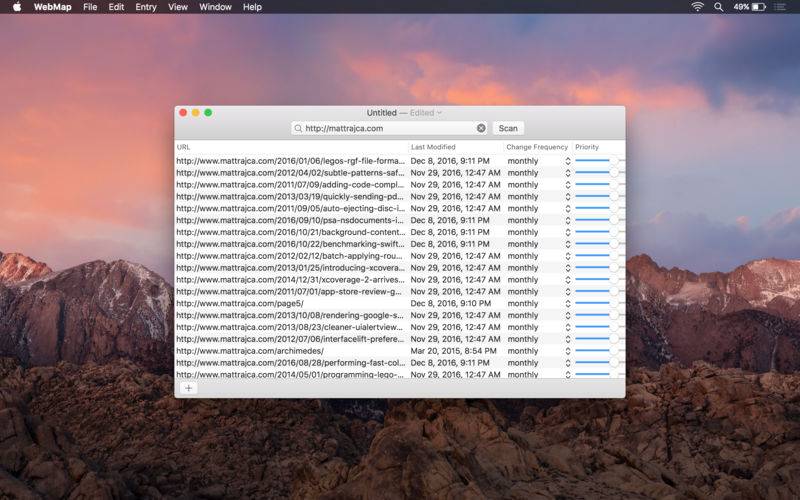This screenshot has height=500, width=800.
Task: Click Mar 20, 2015, 8:54 PM date cell
Action: click(x=454, y=351)
